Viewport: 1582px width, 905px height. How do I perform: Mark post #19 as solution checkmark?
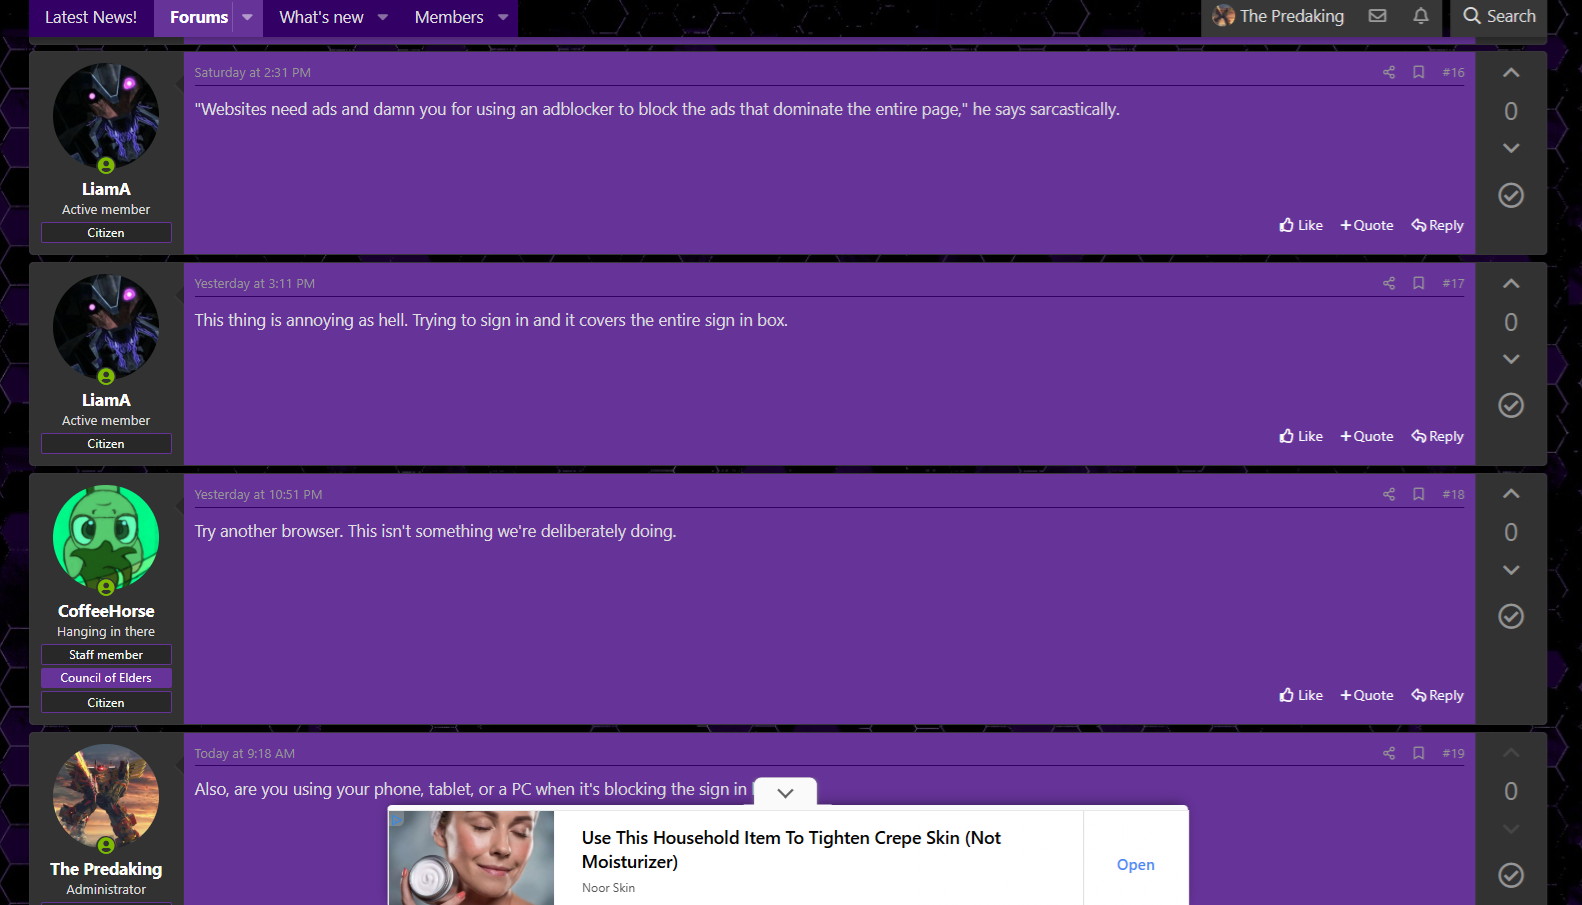pyautogui.click(x=1511, y=875)
